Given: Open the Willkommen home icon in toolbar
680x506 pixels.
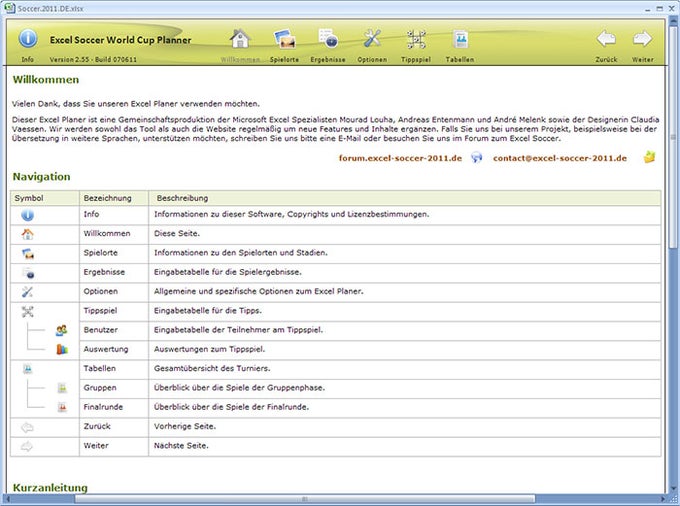Looking at the screenshot, I should [x=240, y=39].
